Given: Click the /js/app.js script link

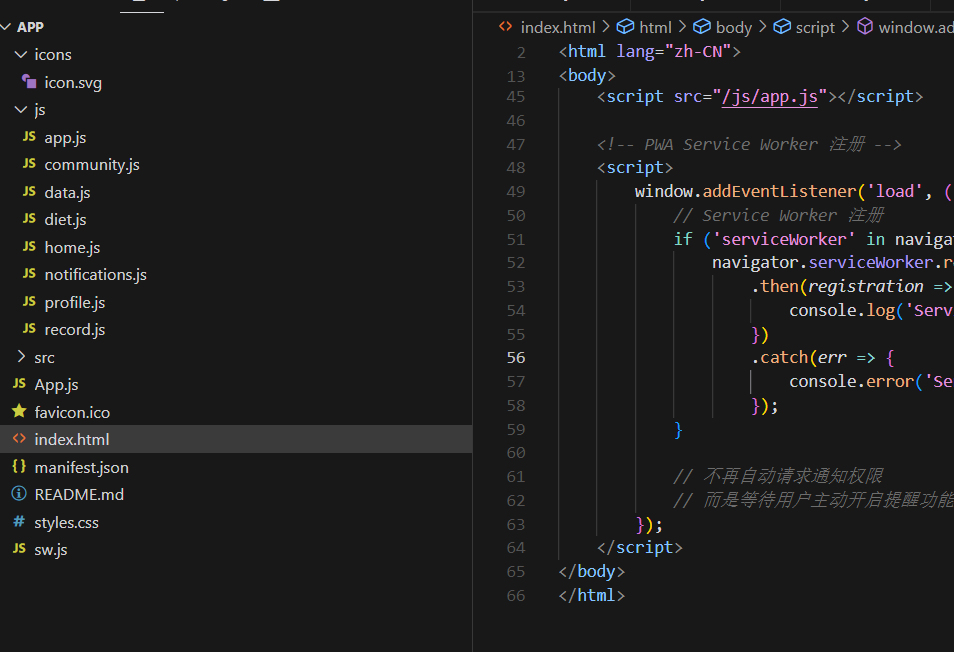Looking at the screenshot, I should coord(771,96).
